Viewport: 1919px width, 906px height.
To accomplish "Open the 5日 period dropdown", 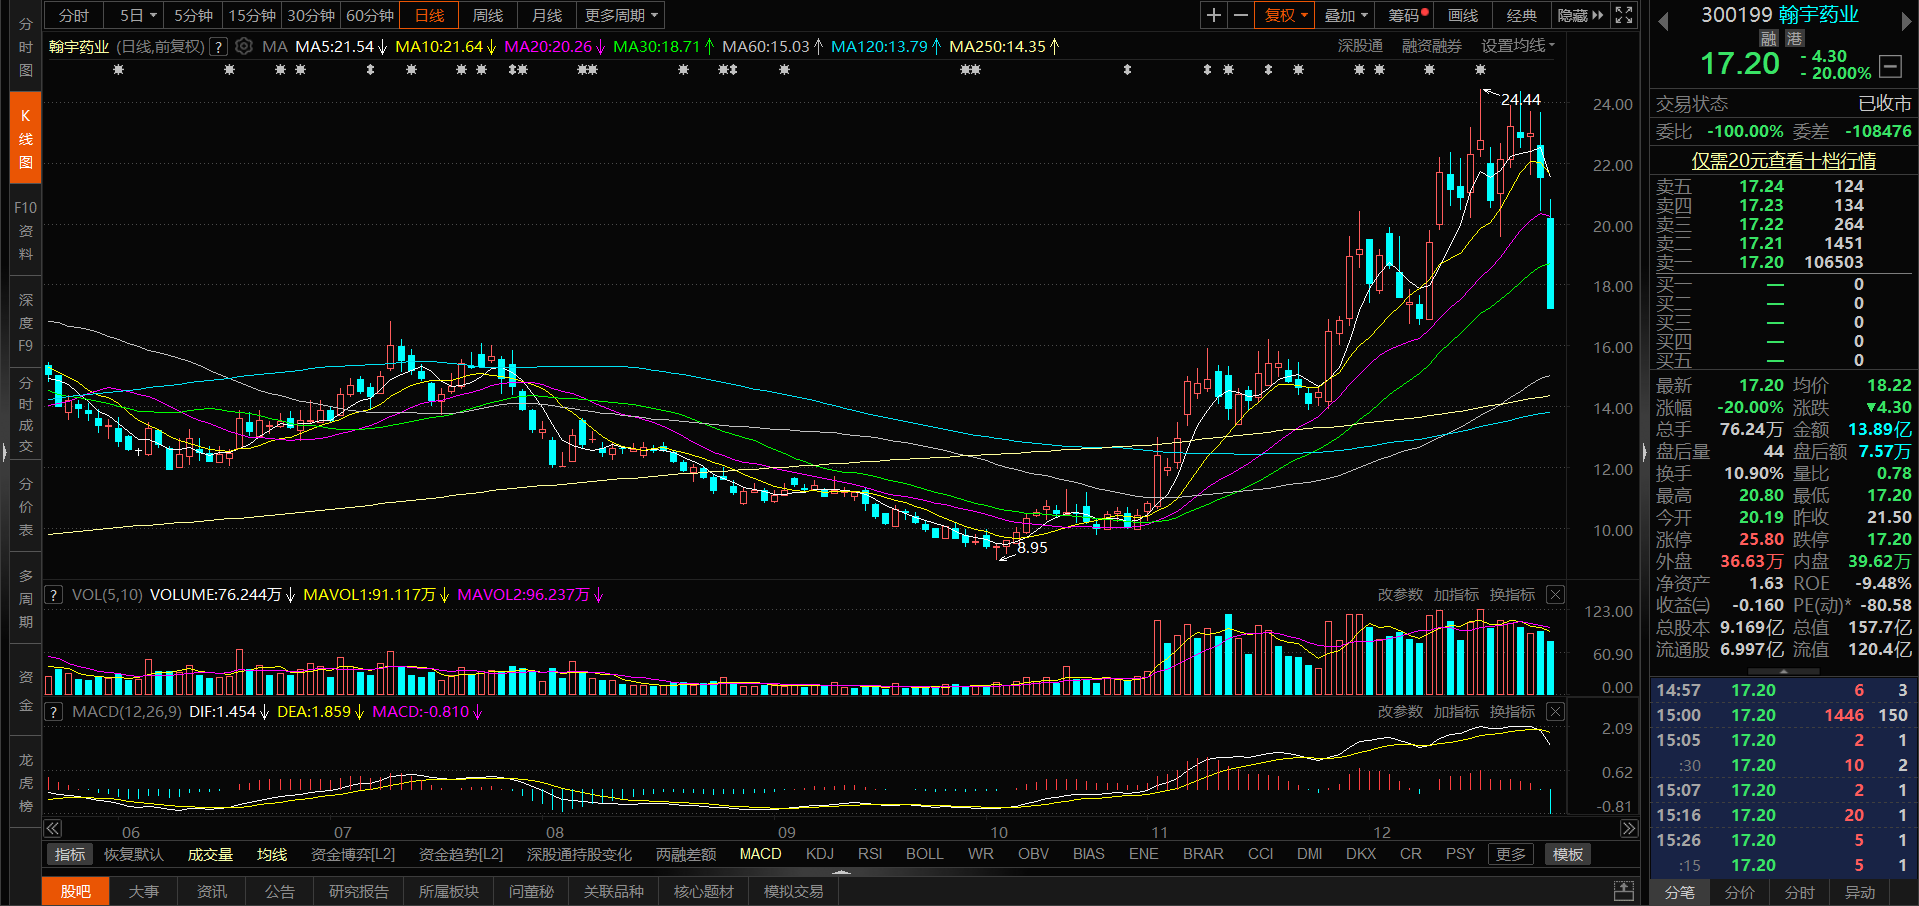I will 138,15.
